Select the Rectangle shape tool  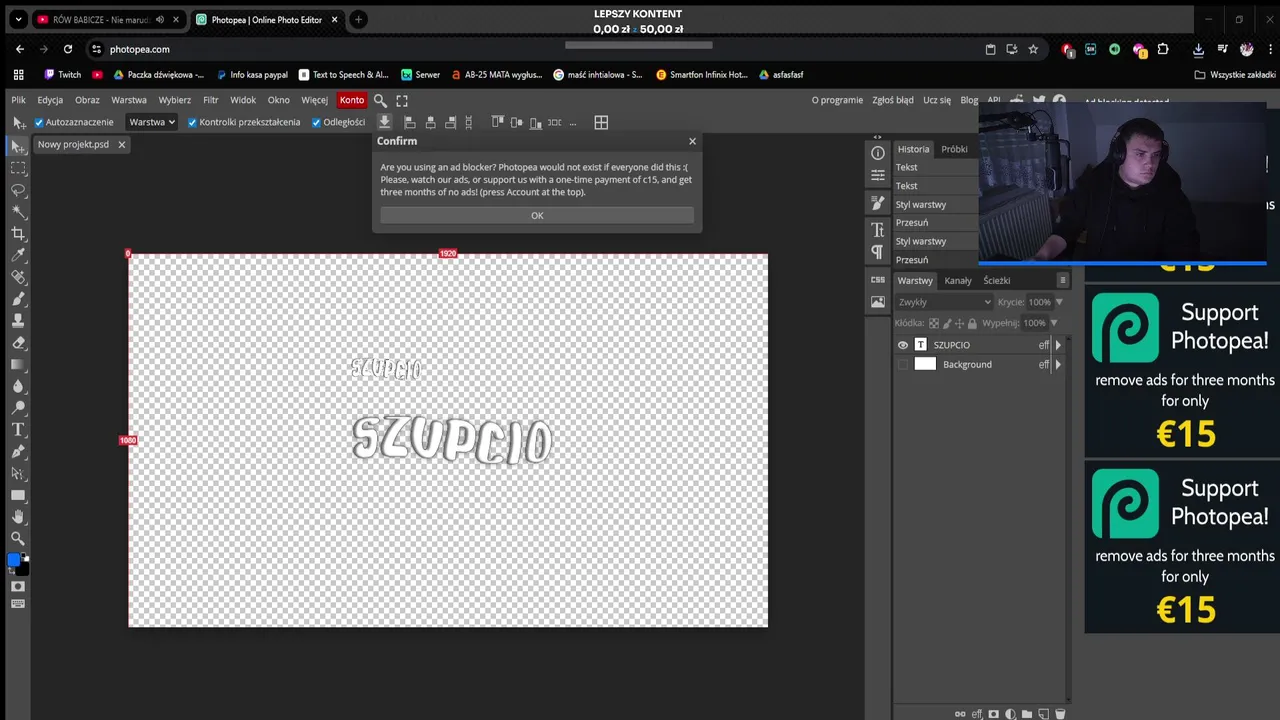point(18,495)
